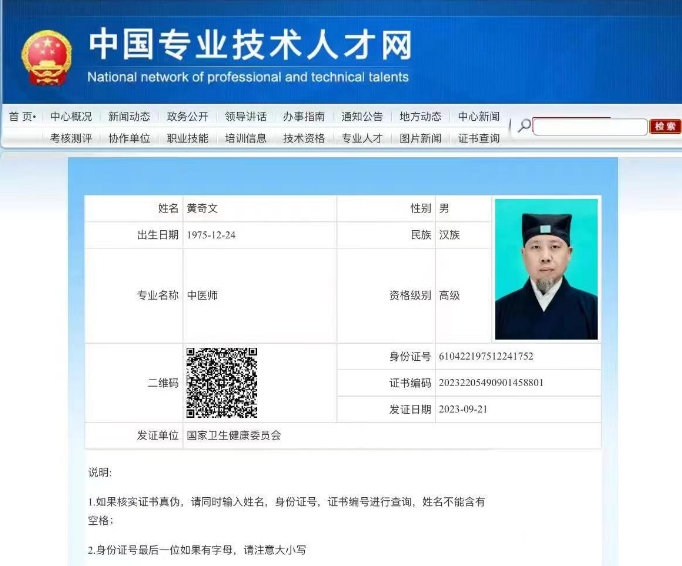Click the 发证单位 field label
The image size is (682, 566).
[158, 435]
